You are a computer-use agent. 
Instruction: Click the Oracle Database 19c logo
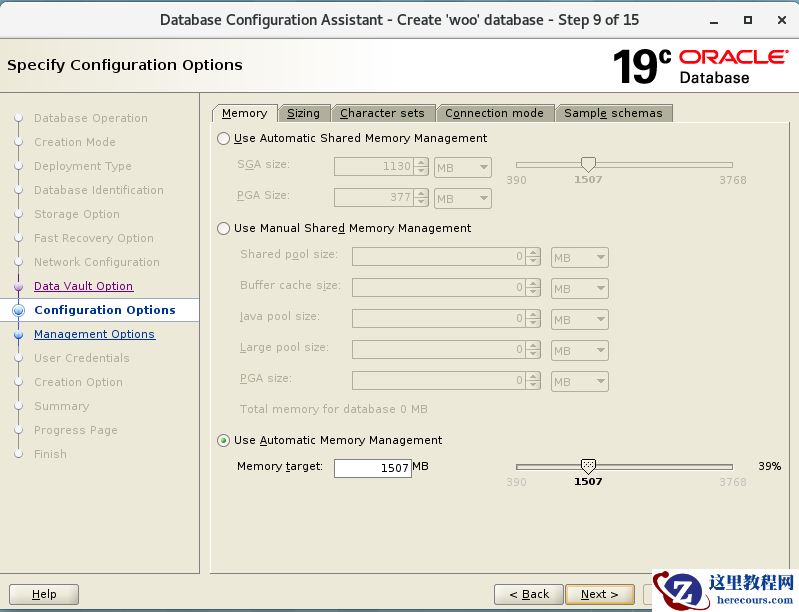700,66
